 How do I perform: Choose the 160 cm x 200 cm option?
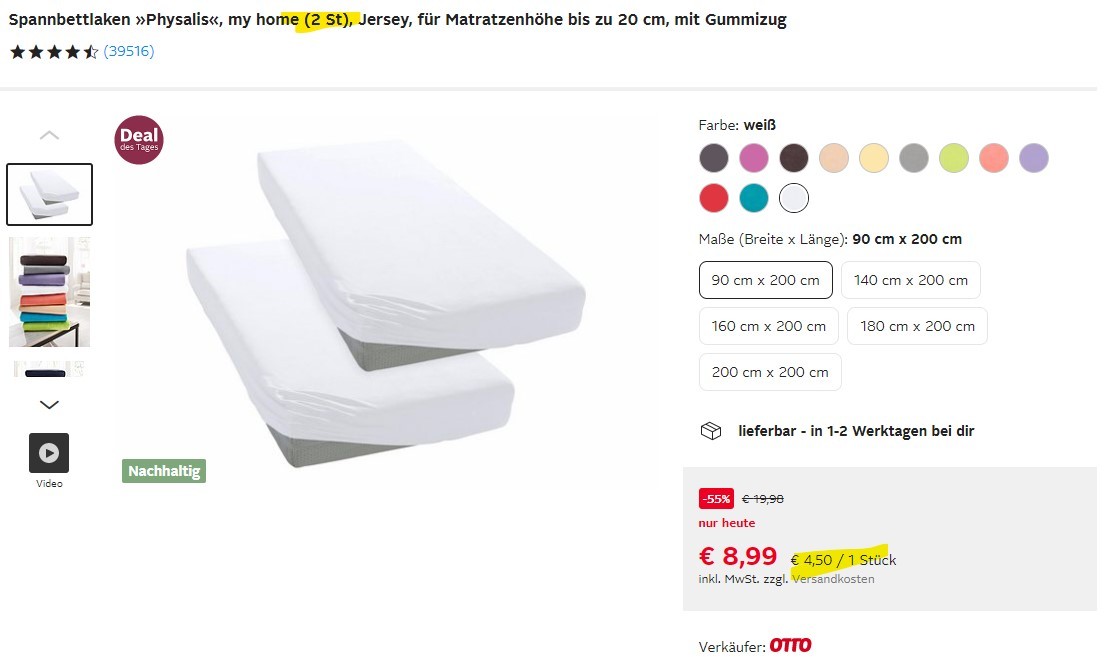769,326
